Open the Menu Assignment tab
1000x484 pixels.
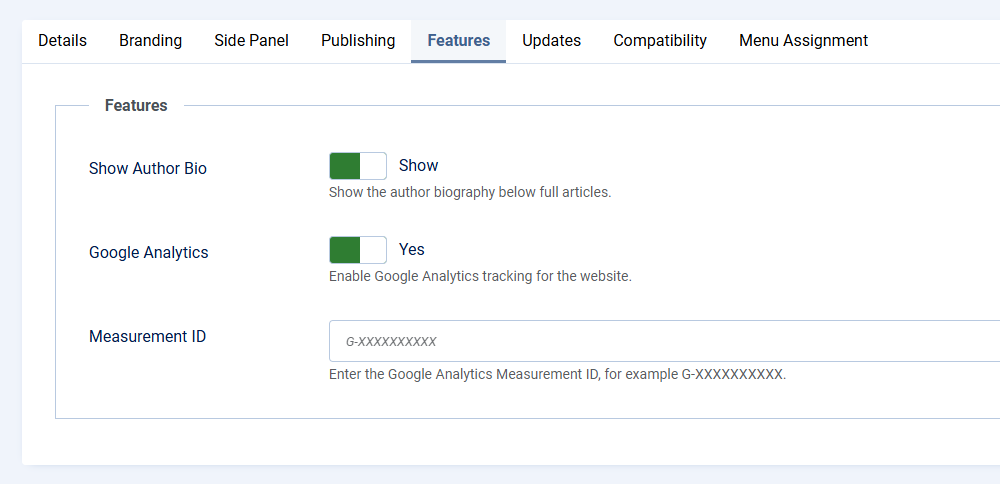pos(804,41)
